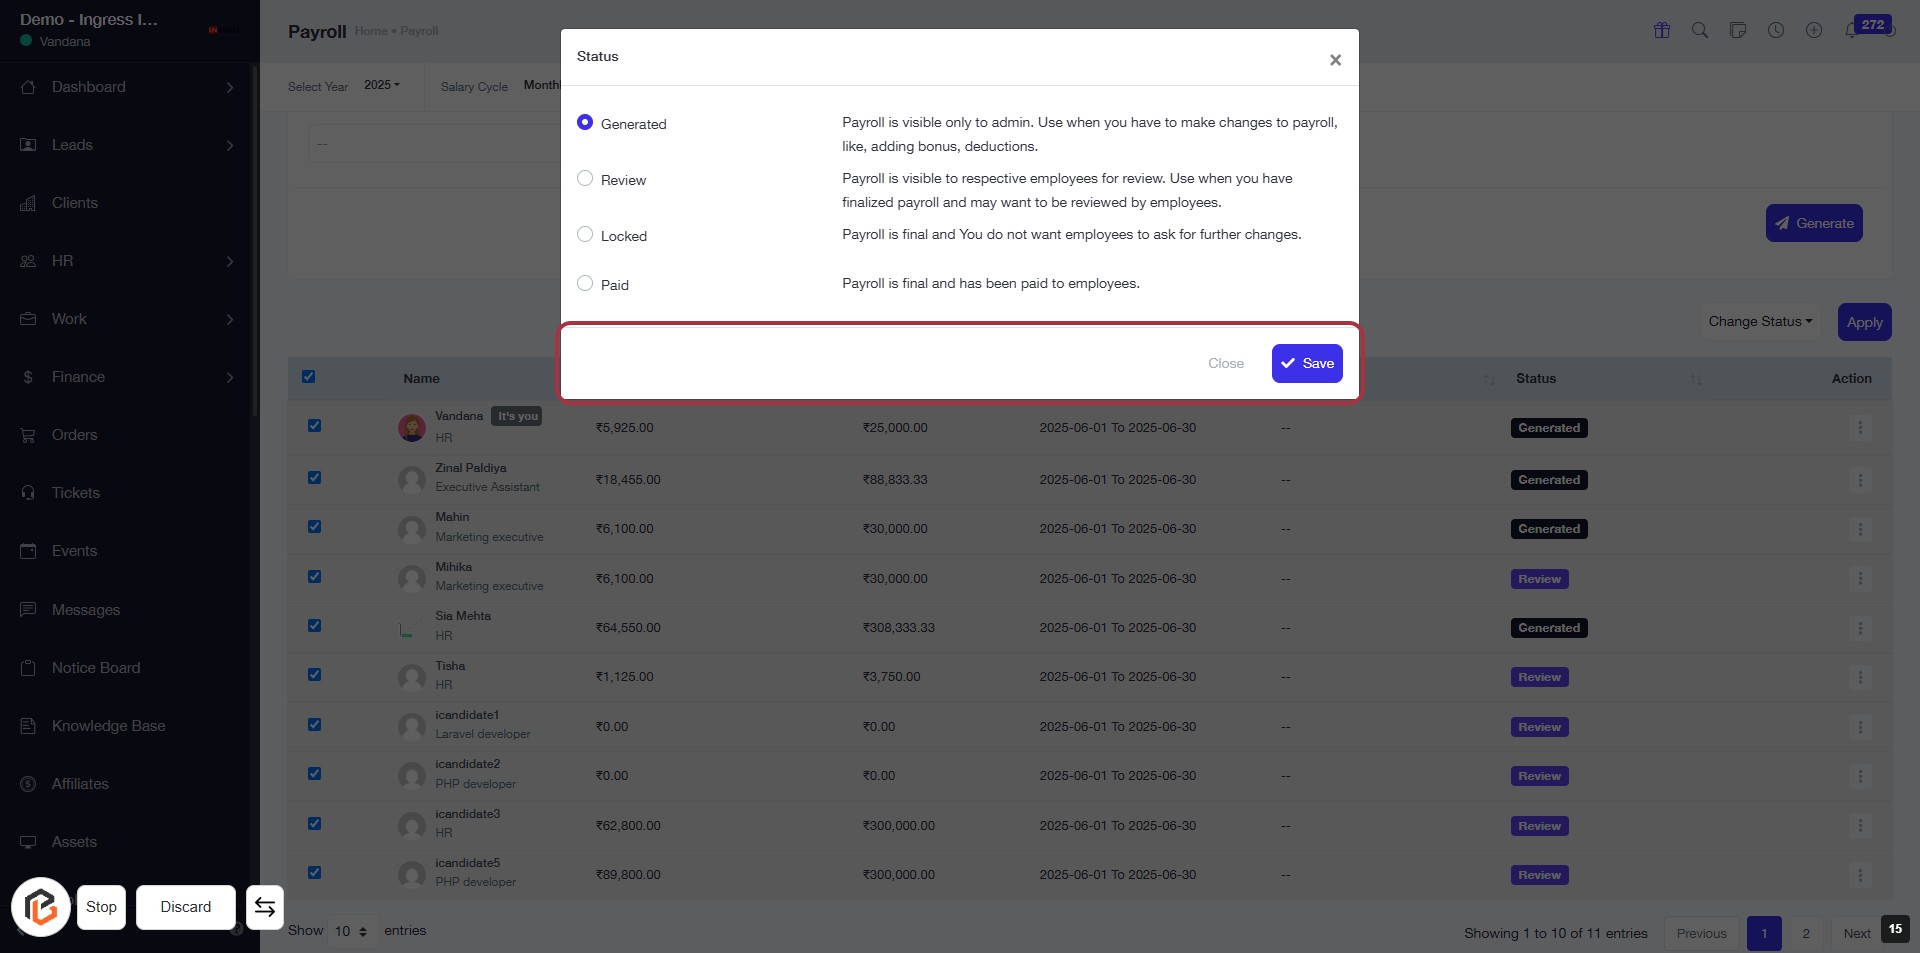Uncheck the Zinal Paldiya row checkbox
Image resolution: width=1920 pixels, height=953 pixels.
314,478
